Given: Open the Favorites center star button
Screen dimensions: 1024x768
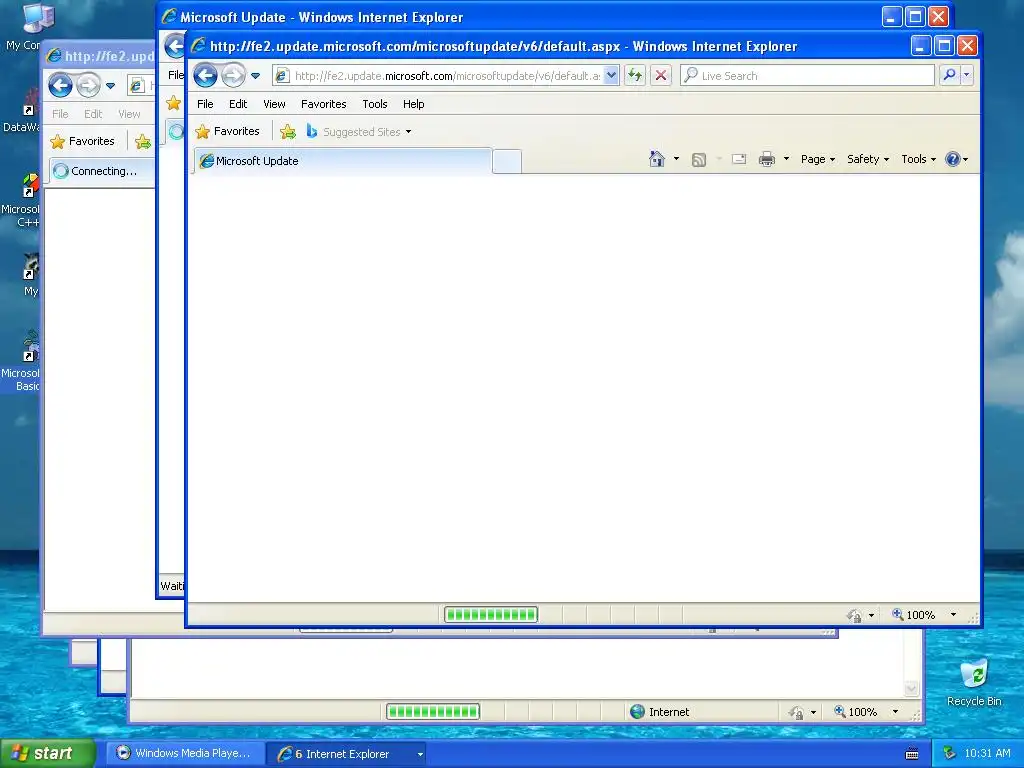Looking at the screenshot, I should [x=227, y=131].
